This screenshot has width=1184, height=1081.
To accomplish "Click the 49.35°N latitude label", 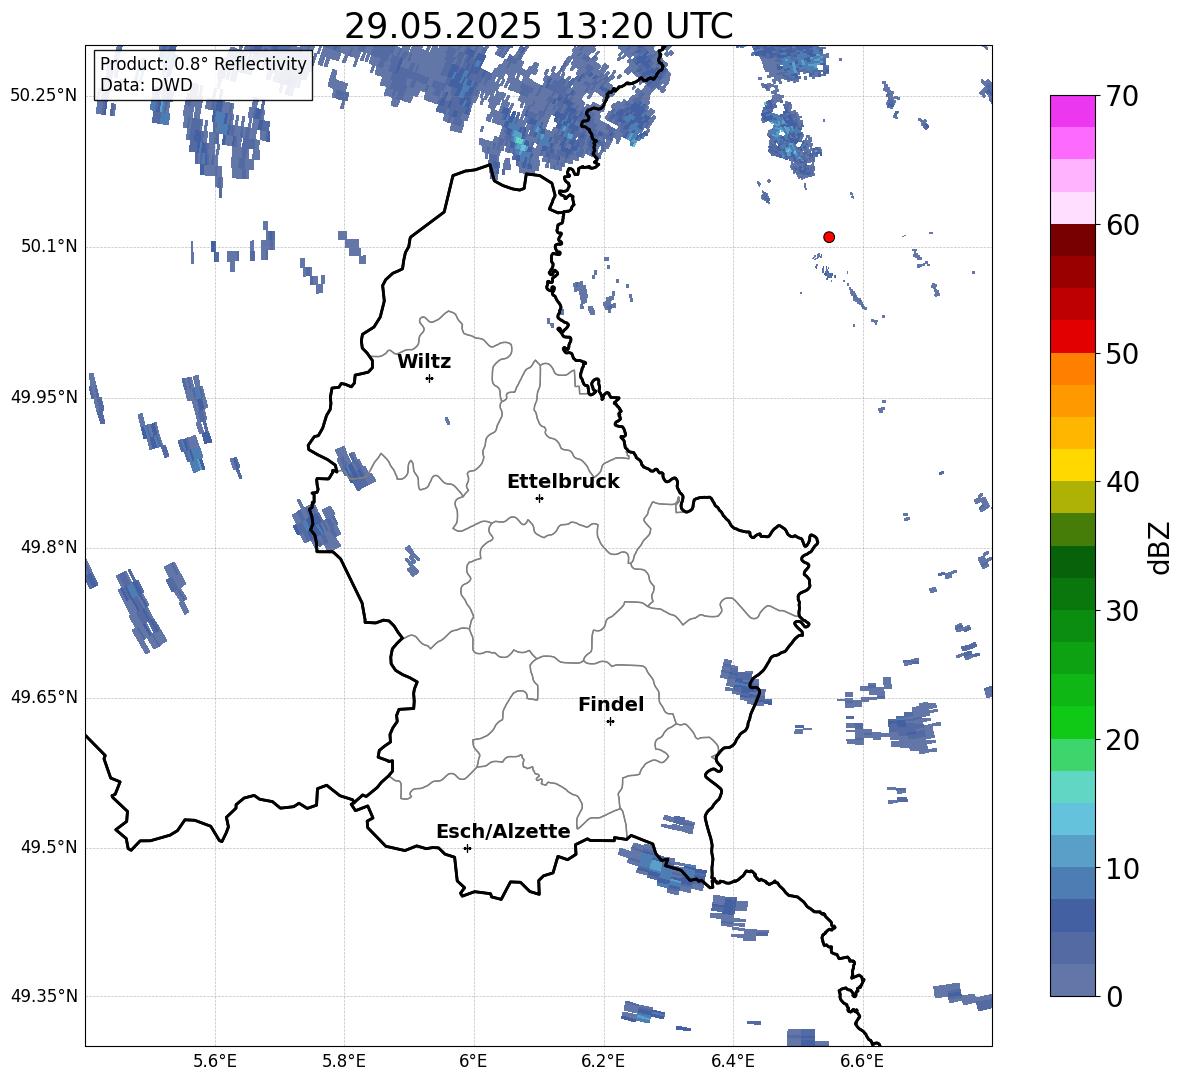I will coord(44,996).
